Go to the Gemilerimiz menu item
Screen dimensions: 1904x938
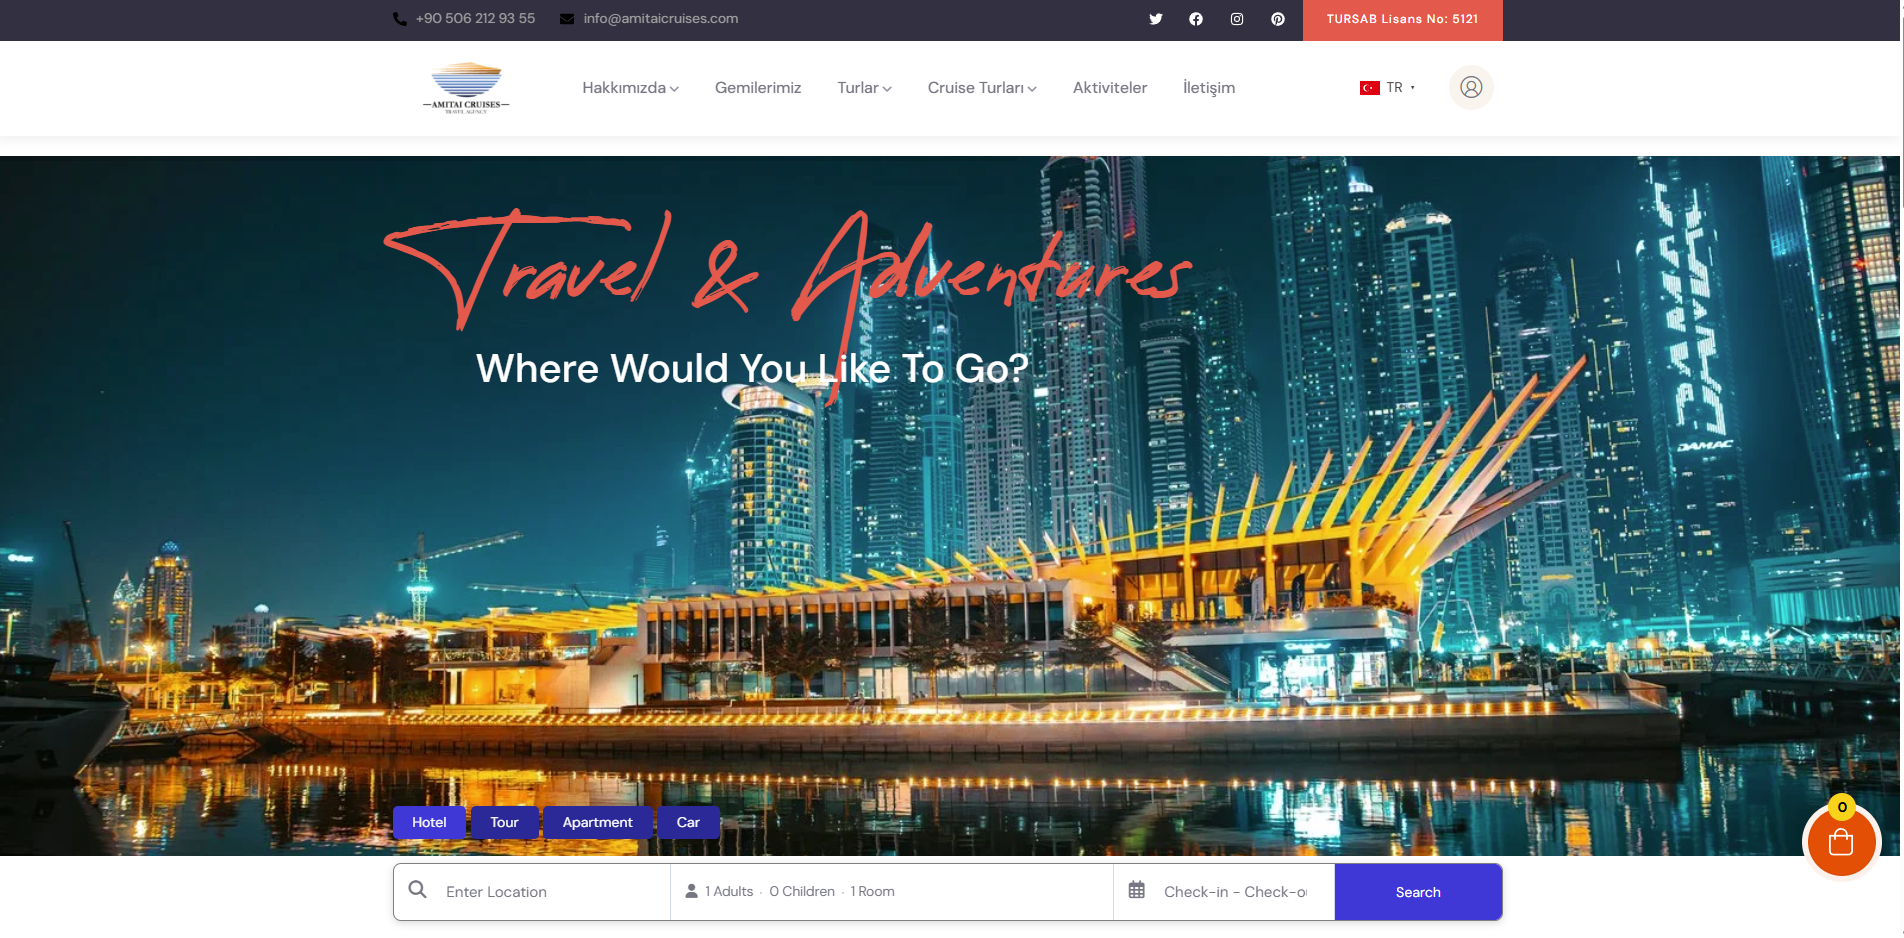(x=758, y=88)
